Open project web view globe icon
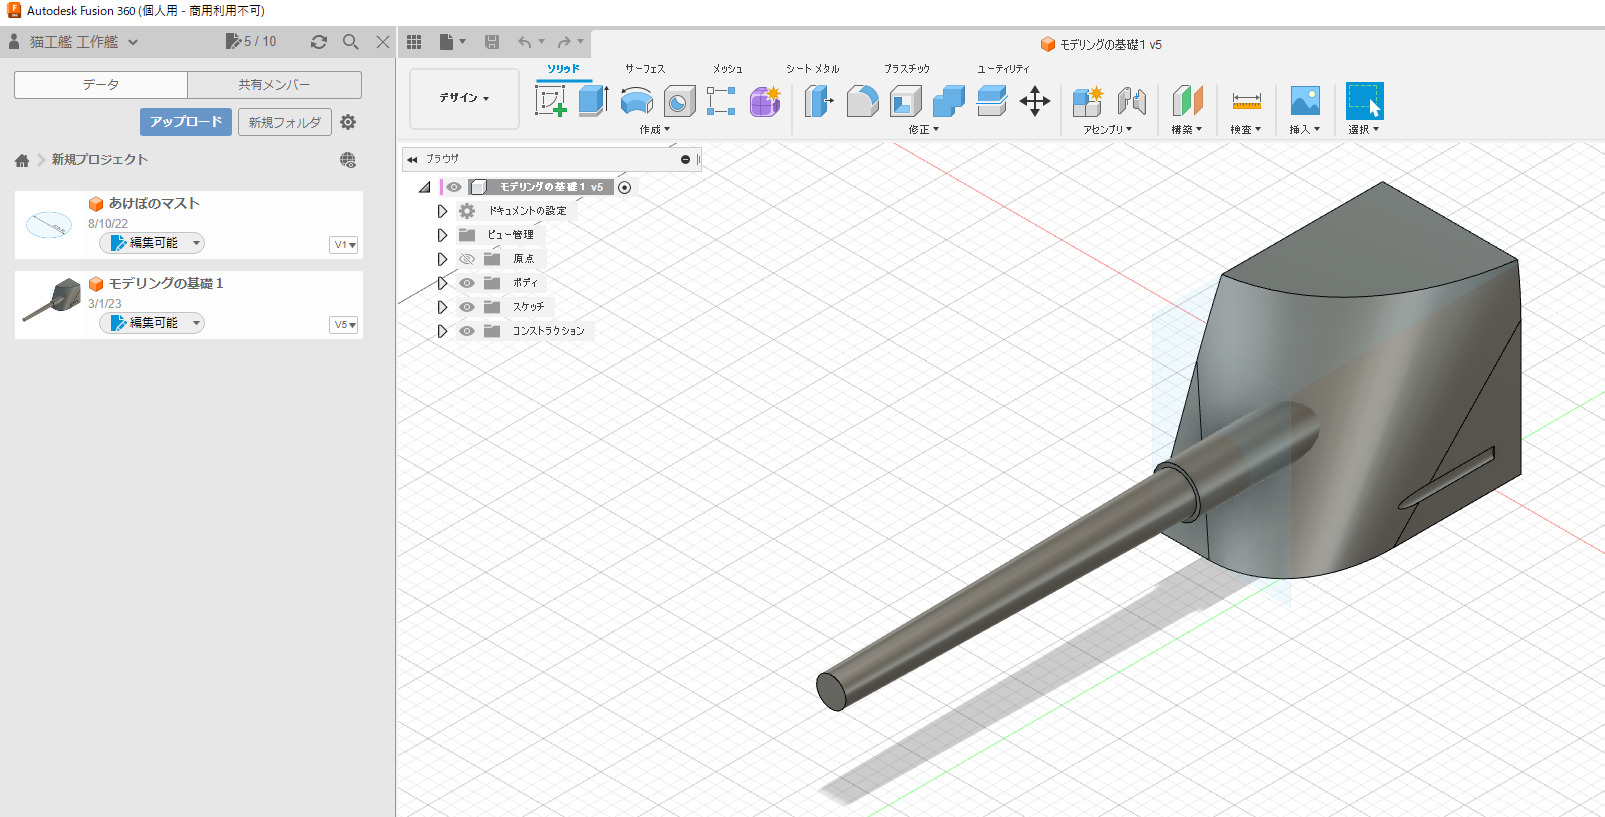 348,160
